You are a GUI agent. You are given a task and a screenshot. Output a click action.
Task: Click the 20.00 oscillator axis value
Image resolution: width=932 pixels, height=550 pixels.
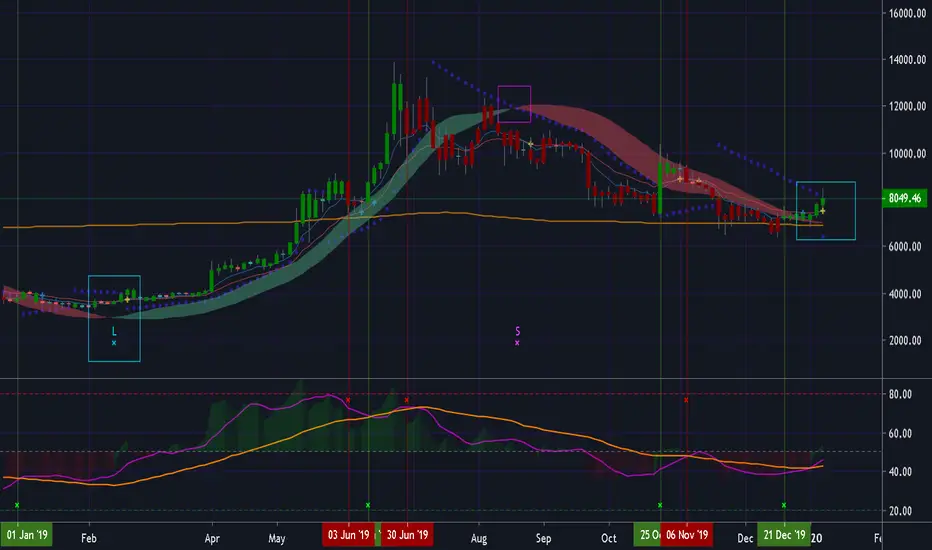(x=900, y=511)
